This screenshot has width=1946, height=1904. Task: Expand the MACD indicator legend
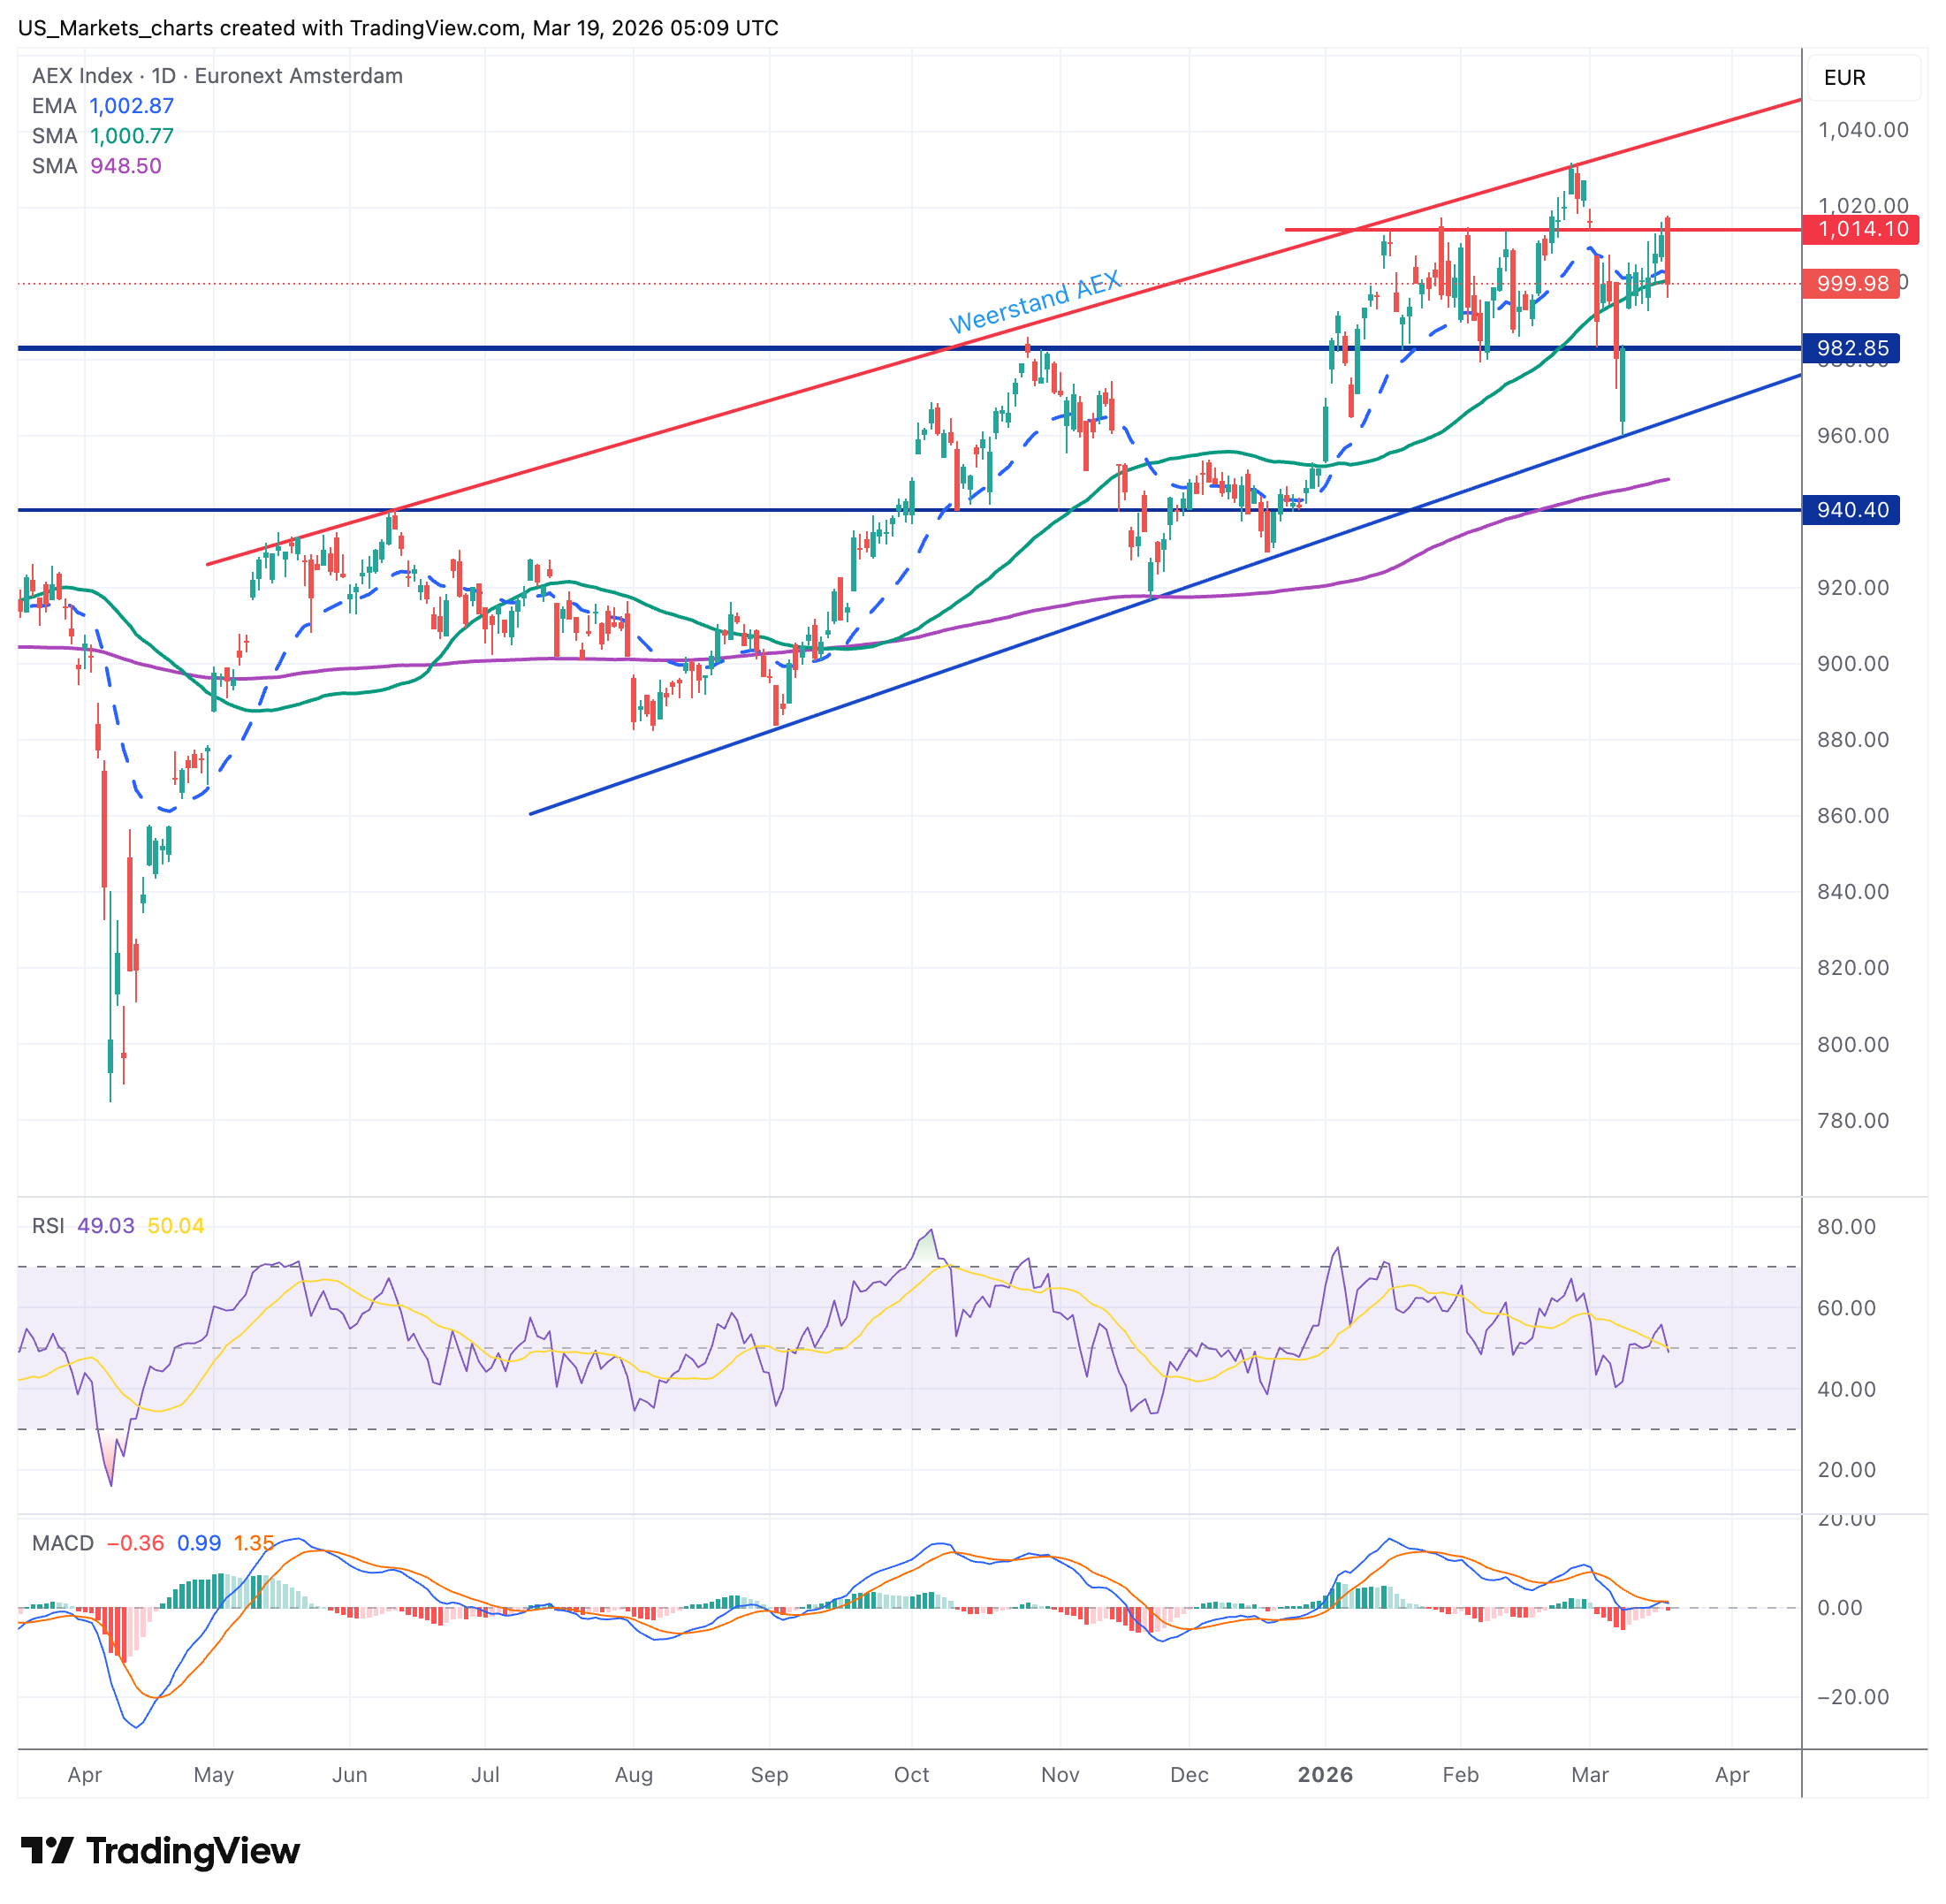62,1543
